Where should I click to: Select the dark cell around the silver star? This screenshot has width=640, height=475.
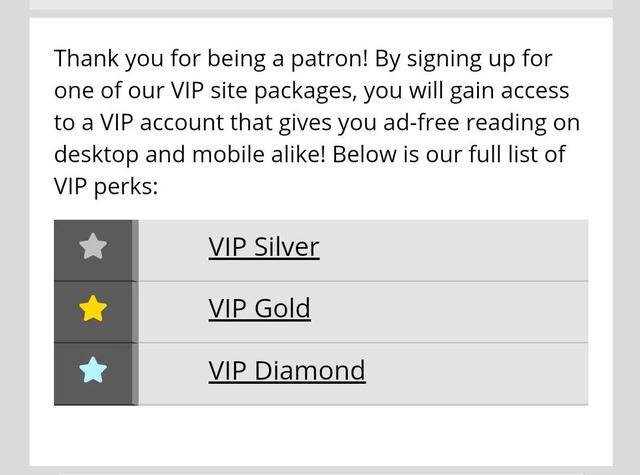click(x=93, y=250)
